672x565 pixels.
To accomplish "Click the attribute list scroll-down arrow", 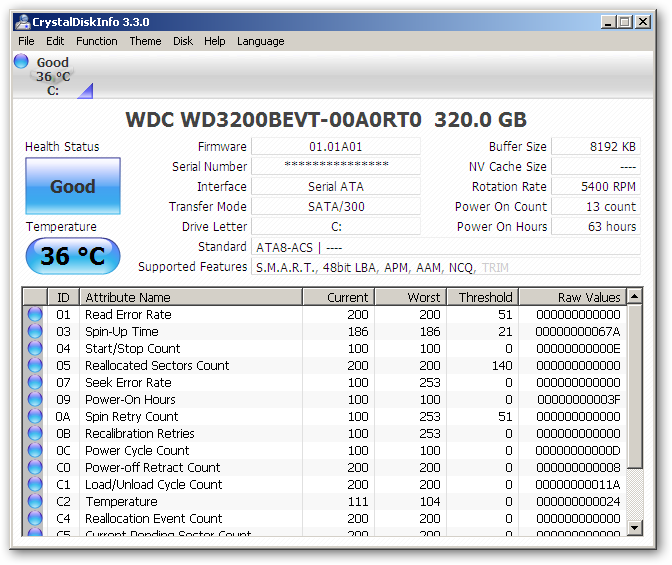I will coord(635,527).
